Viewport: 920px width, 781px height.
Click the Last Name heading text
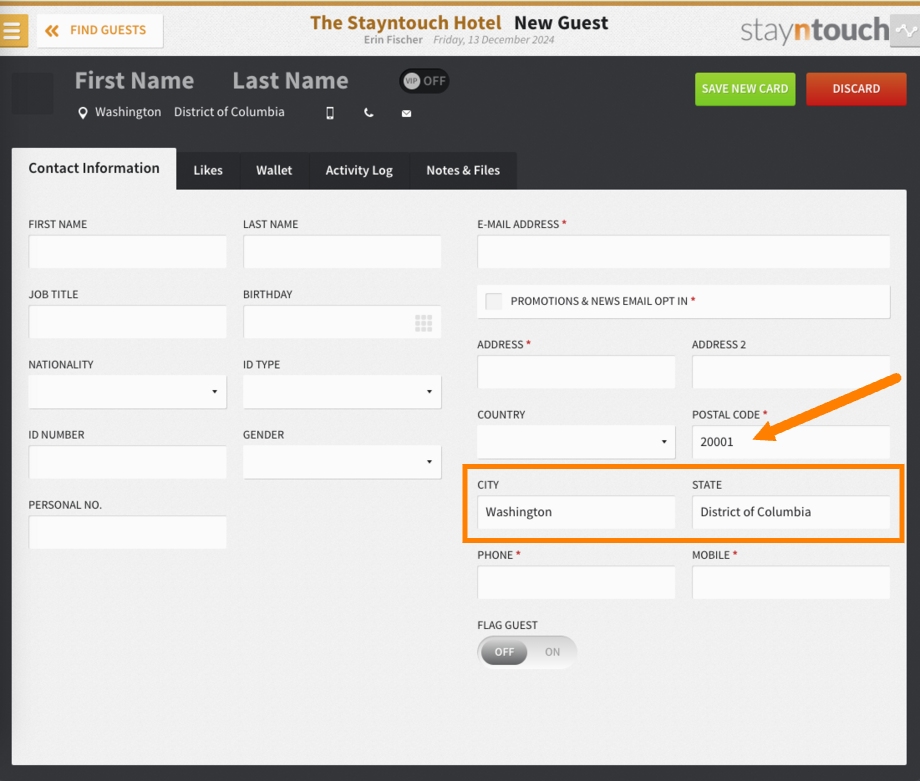coord(290,81)
